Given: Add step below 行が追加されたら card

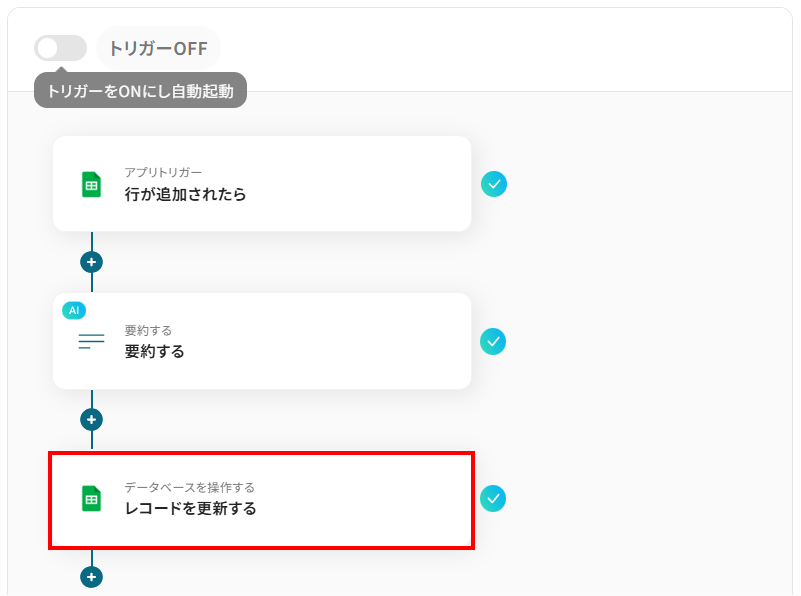Looking at the screenshot, I should (x=92, y=262).
